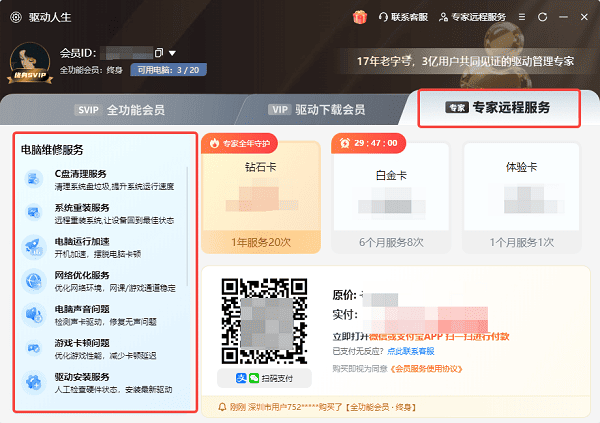Screen dimensions: 600x423
Task: Click the C盘清理服务 icon
Action: [x=34, y=179]
